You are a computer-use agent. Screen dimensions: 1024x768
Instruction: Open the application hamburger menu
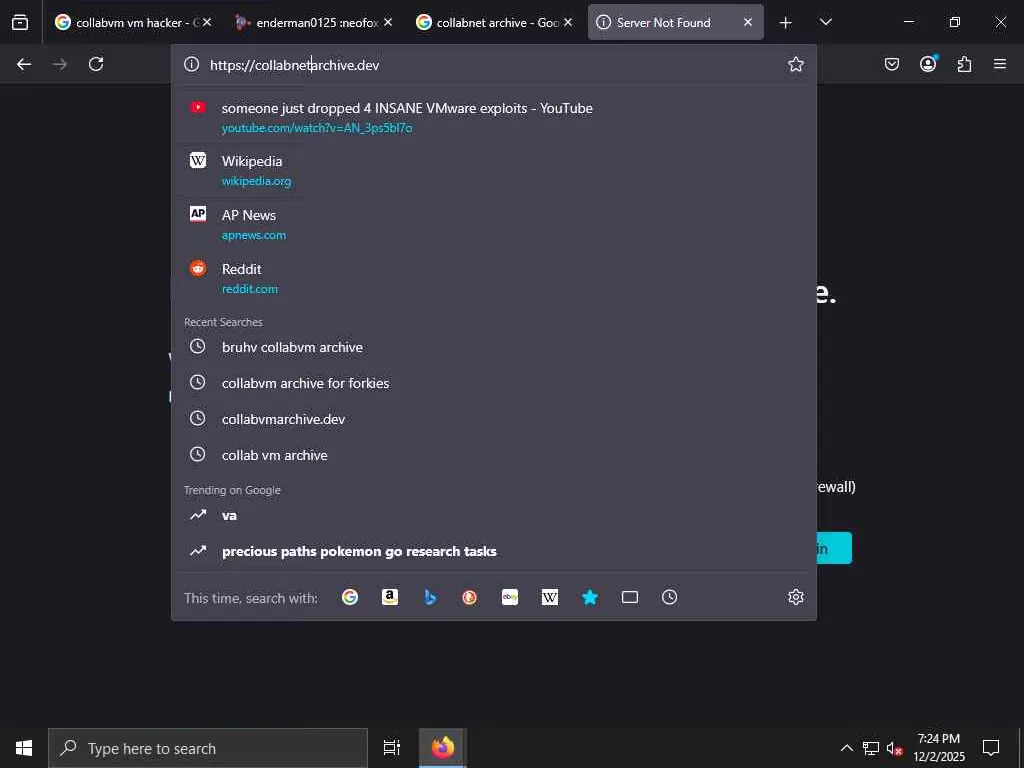pyautogui.click(x=1000, y=64)
